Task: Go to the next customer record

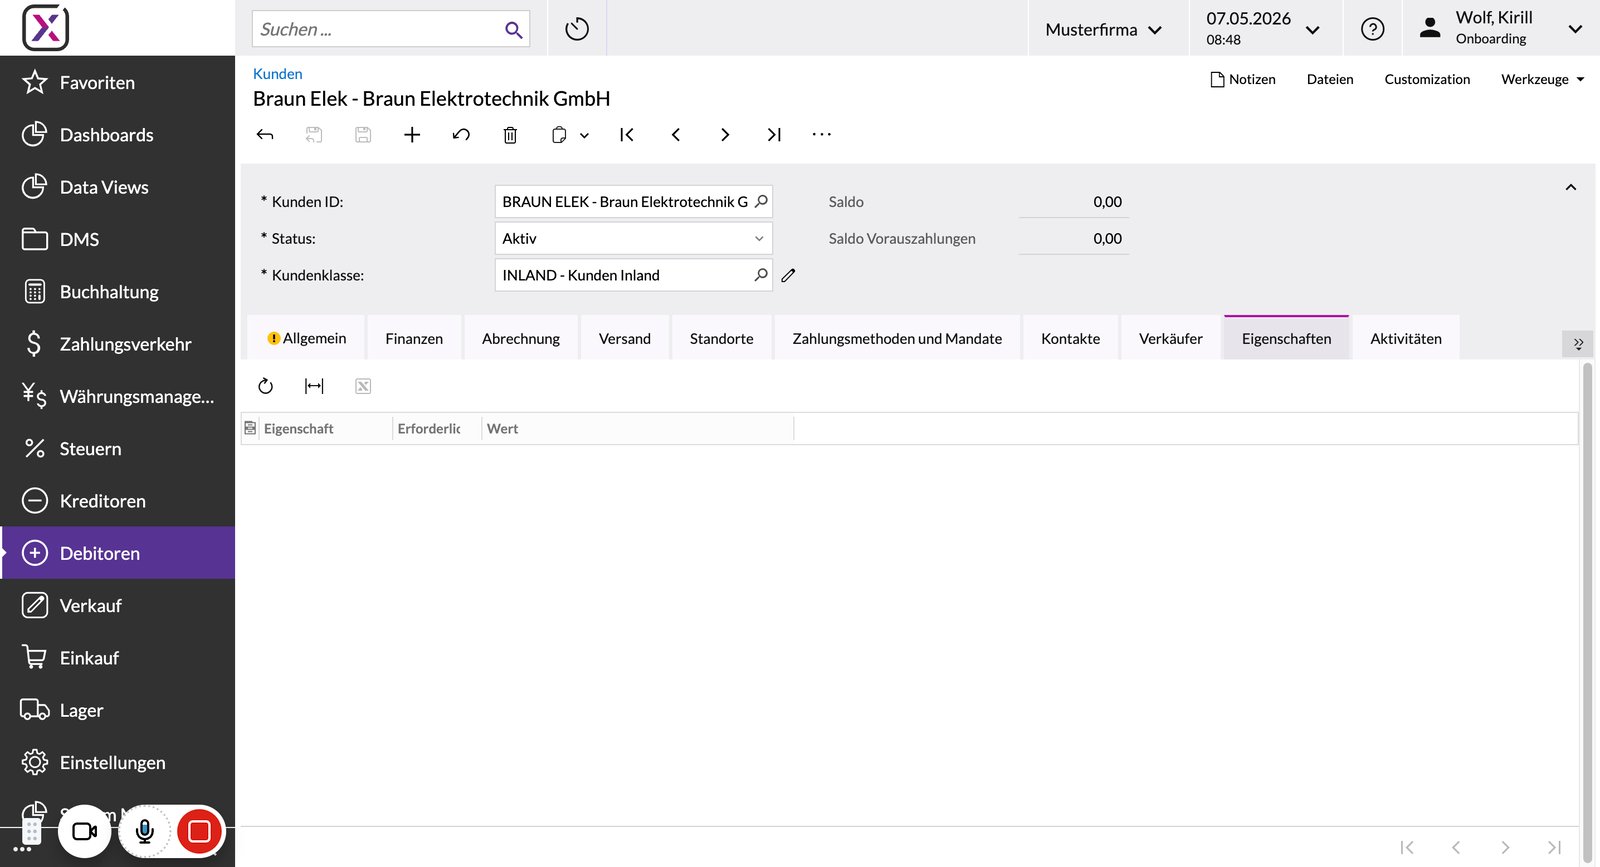Action: 725,135
